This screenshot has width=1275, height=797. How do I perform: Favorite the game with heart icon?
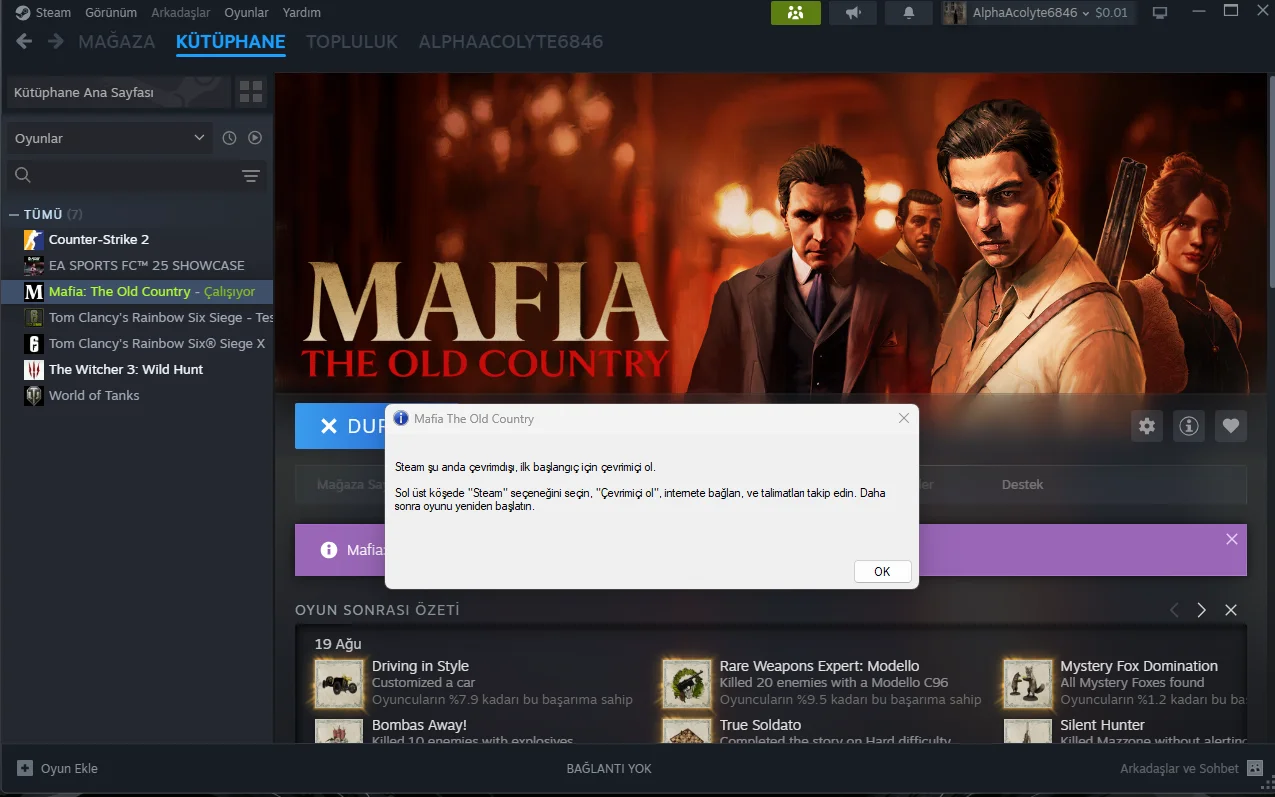point(1231,426)
